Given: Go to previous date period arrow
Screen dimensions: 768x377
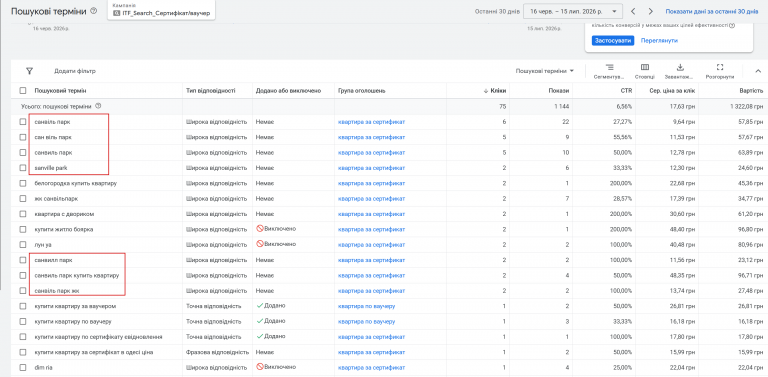Looking at the screenshot, I should click(x=633, y=11).
